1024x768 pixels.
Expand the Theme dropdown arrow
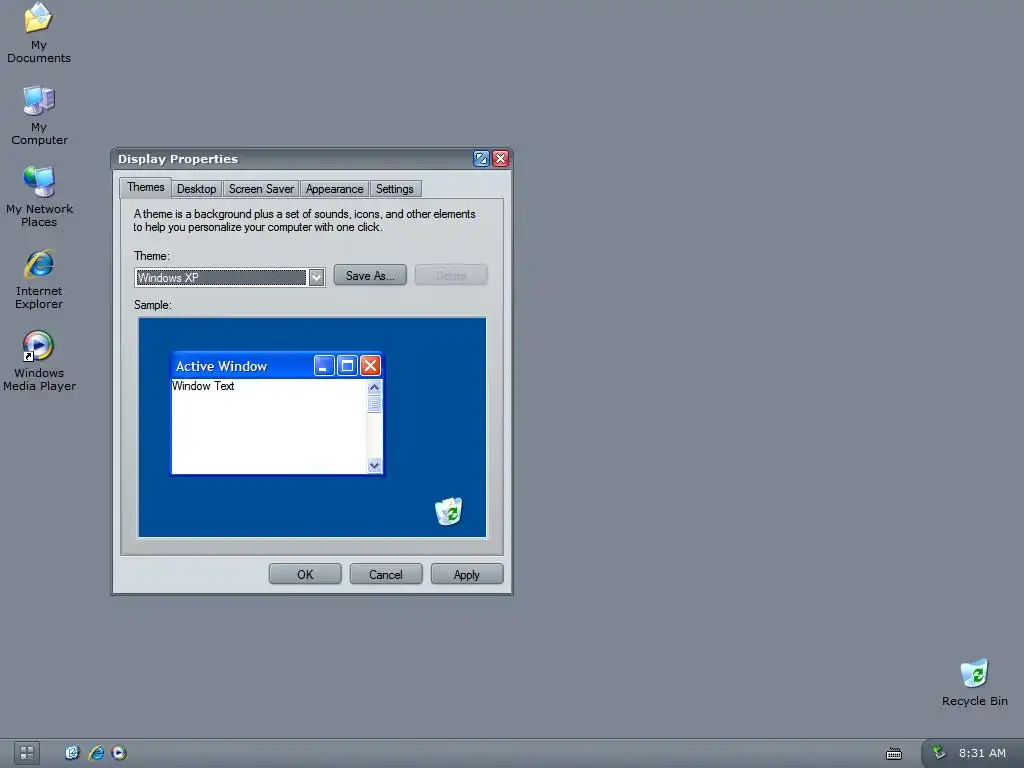pyautogui.click(x=316, y=278)
